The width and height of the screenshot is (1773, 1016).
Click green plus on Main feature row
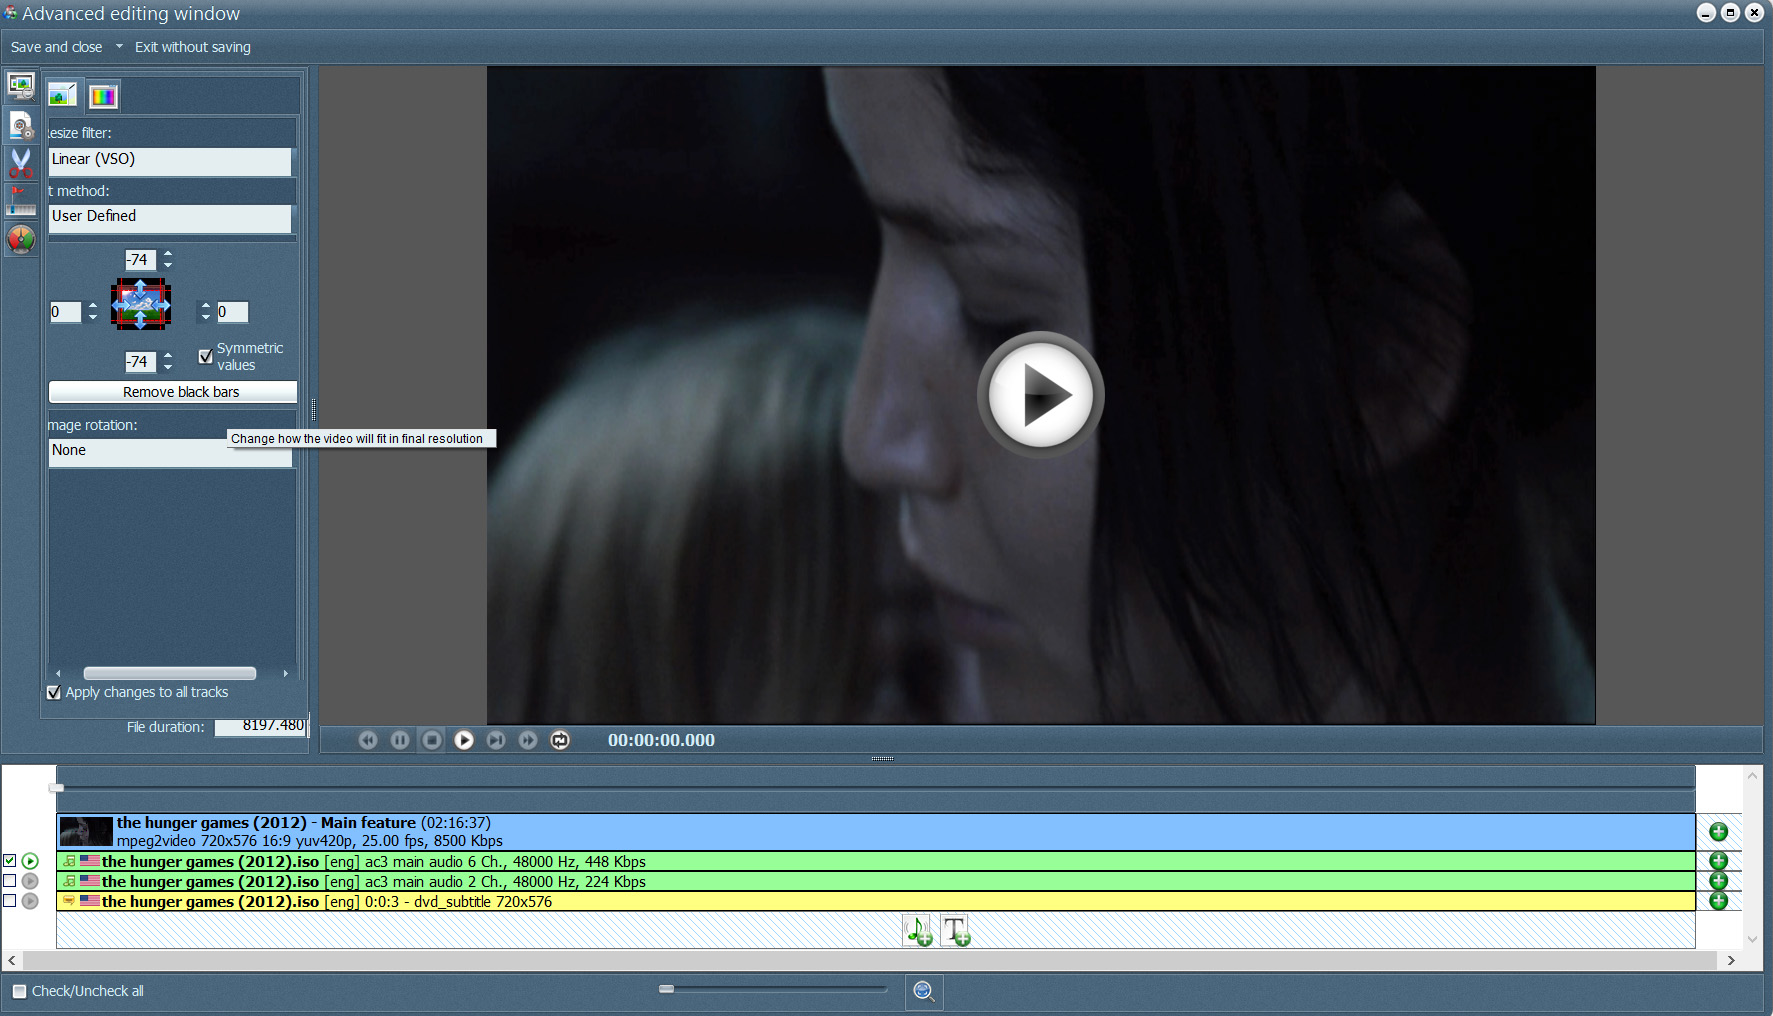(1718, 832)
